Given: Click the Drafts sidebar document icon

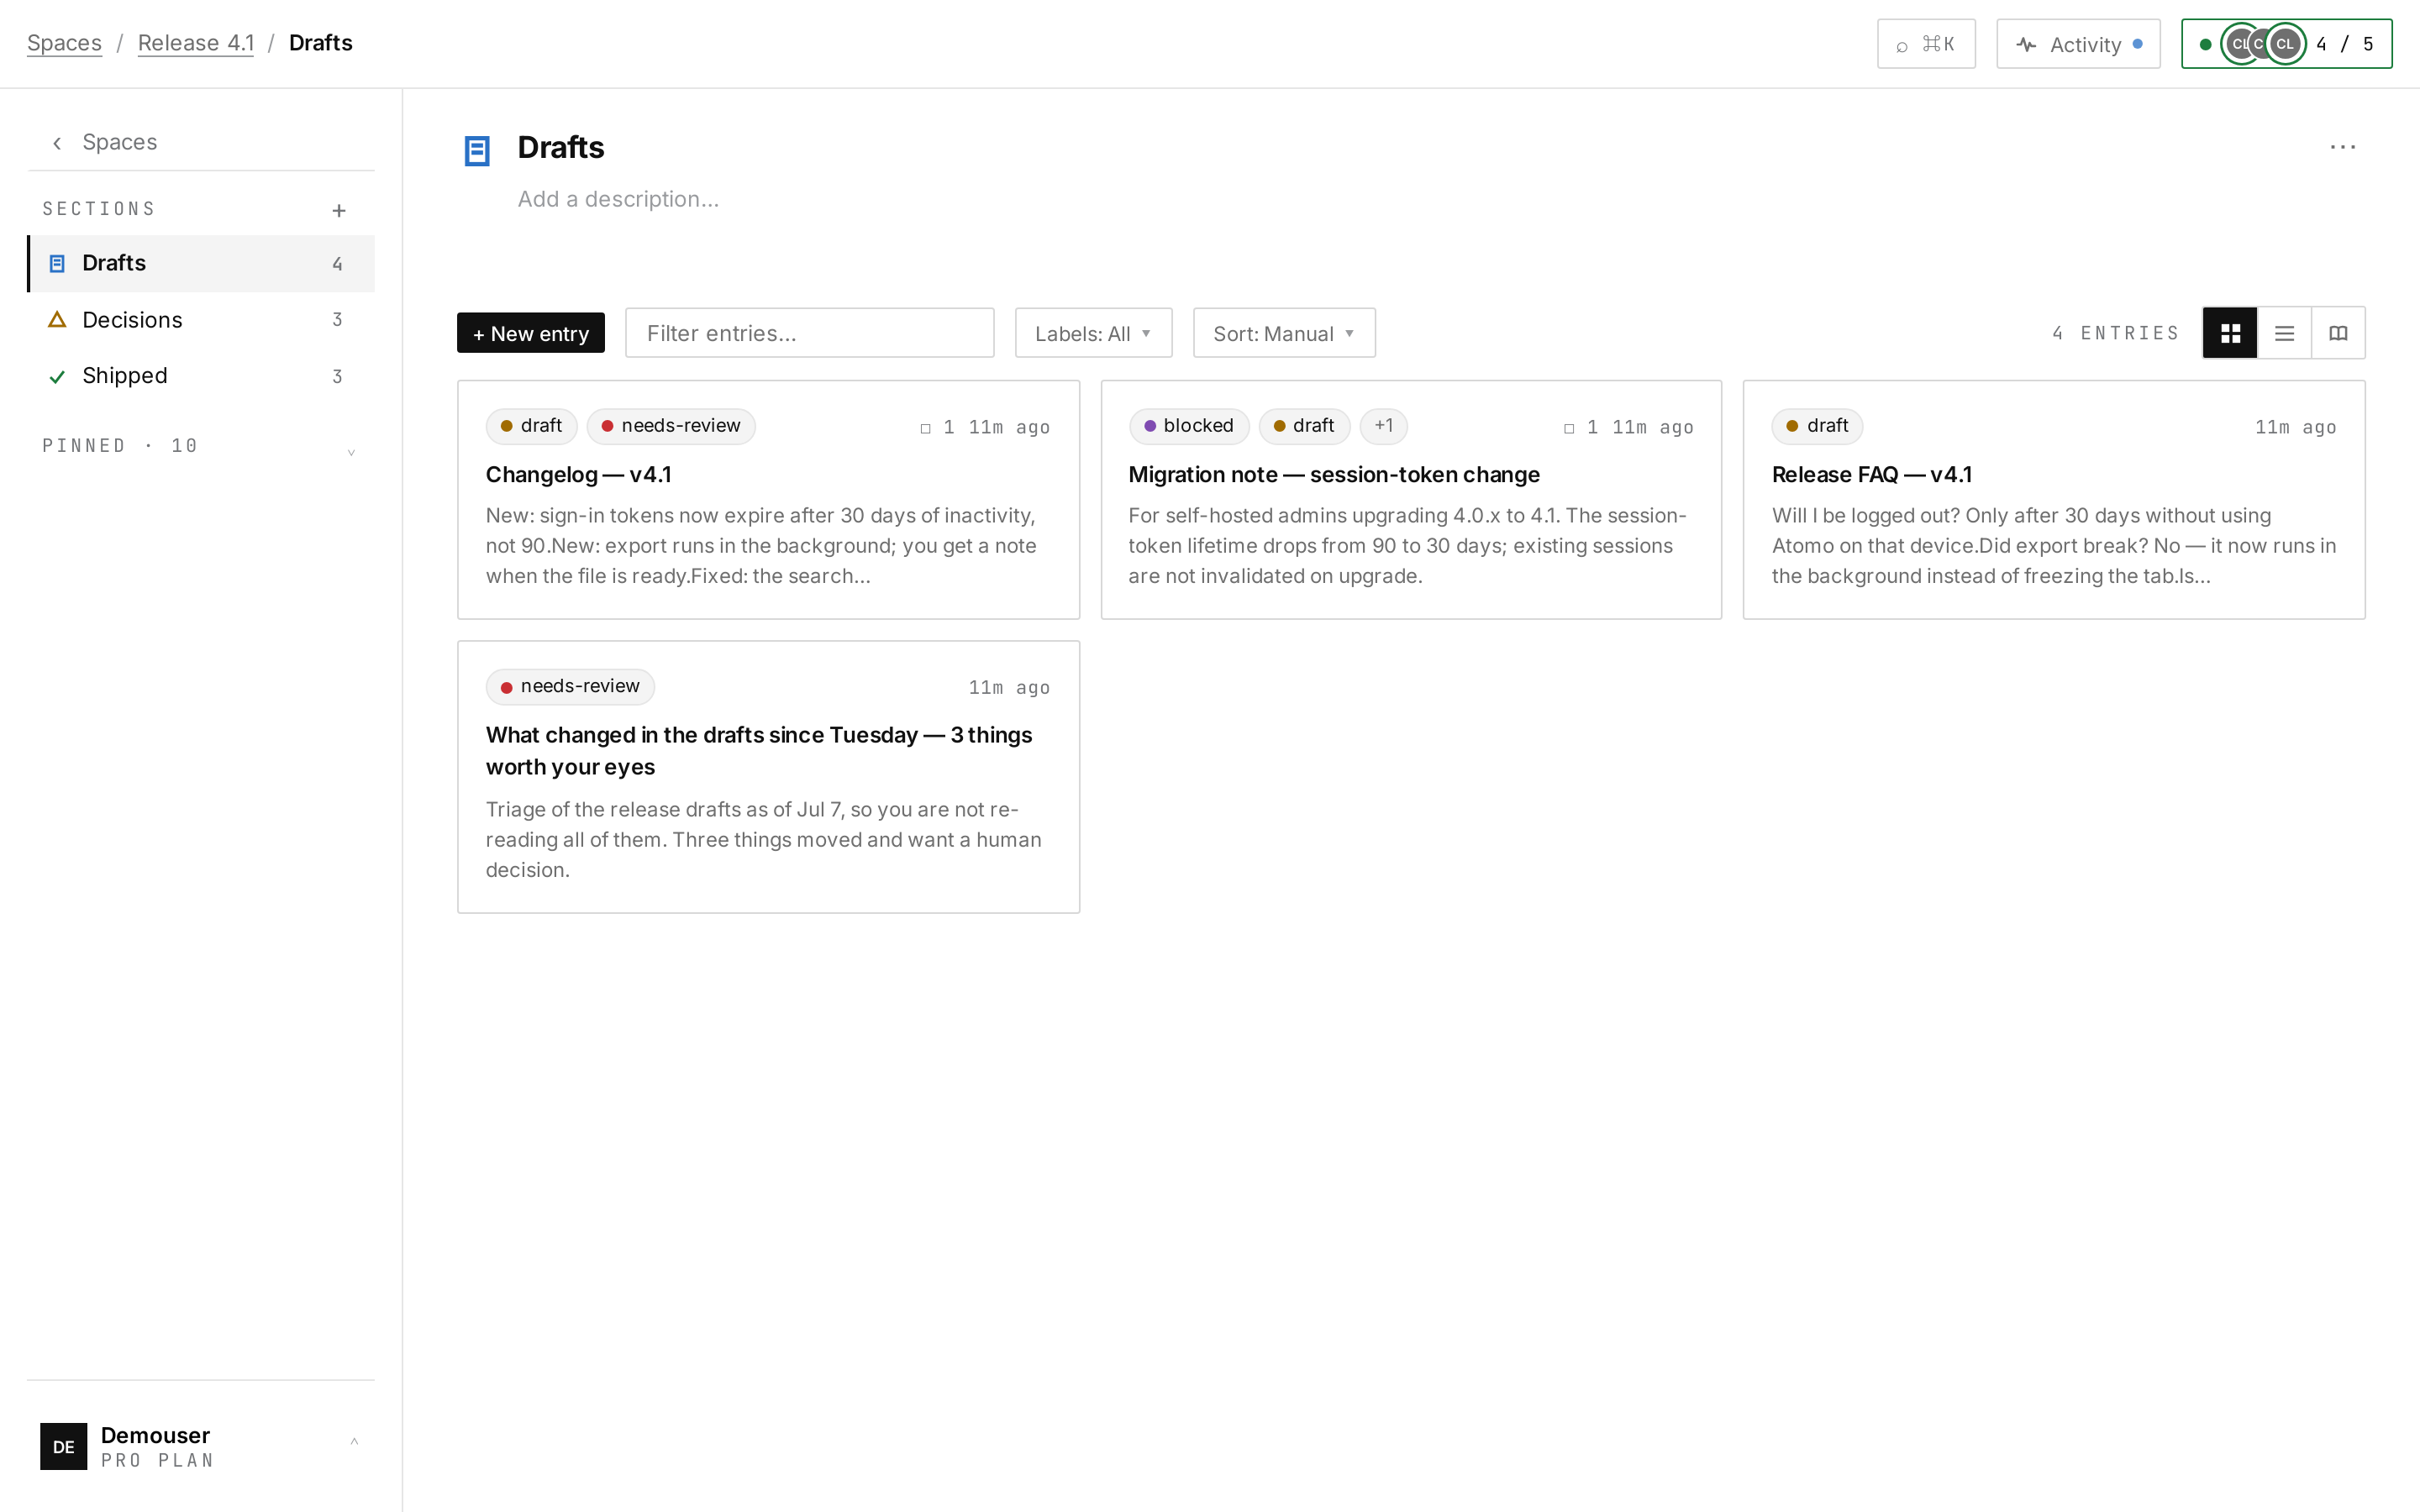Looking at the screenshot, I should (x=57, y=264).
